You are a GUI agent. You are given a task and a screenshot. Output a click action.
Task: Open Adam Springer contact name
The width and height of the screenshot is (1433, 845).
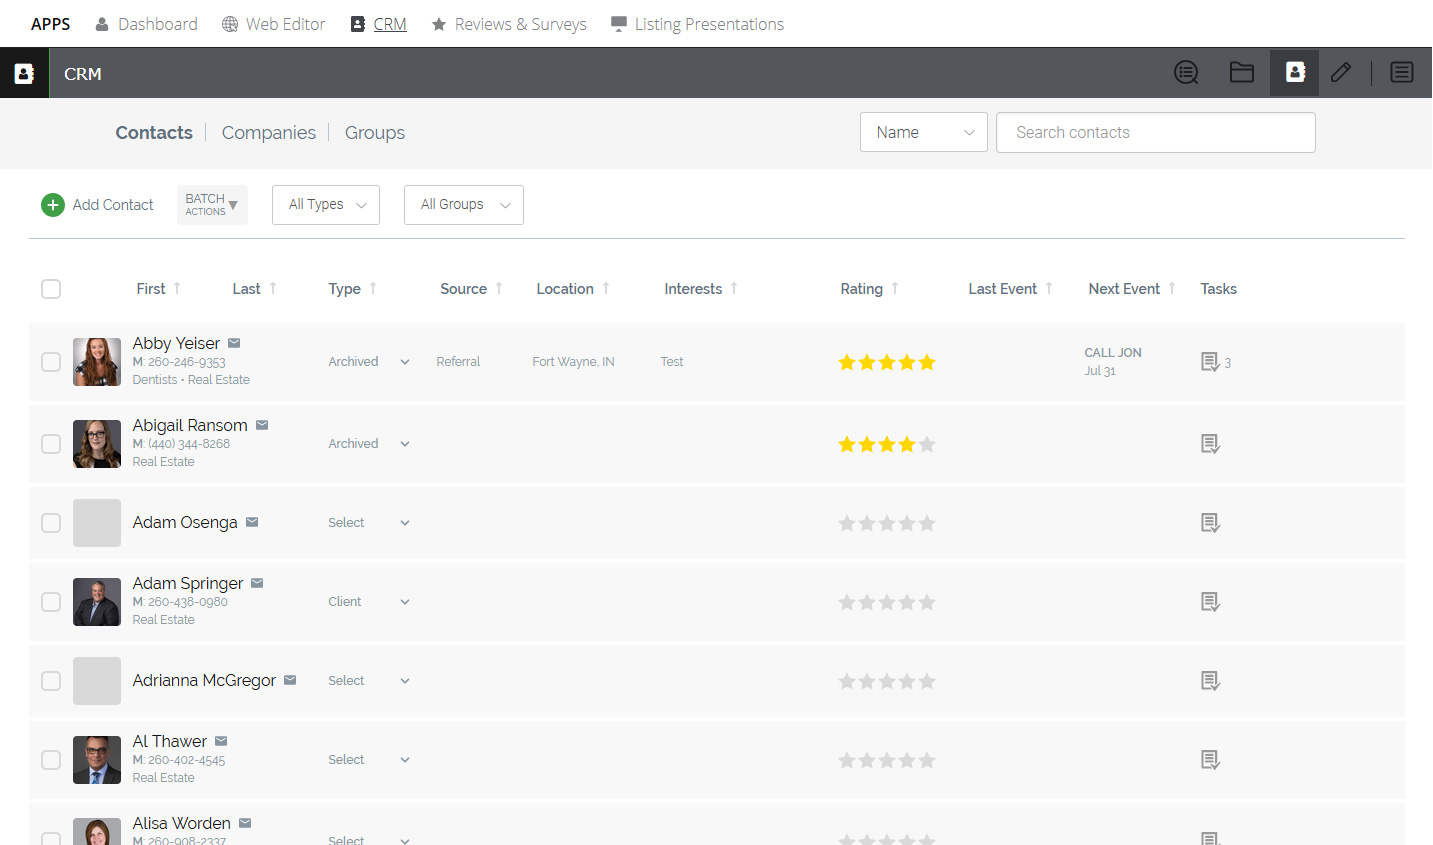188,583
